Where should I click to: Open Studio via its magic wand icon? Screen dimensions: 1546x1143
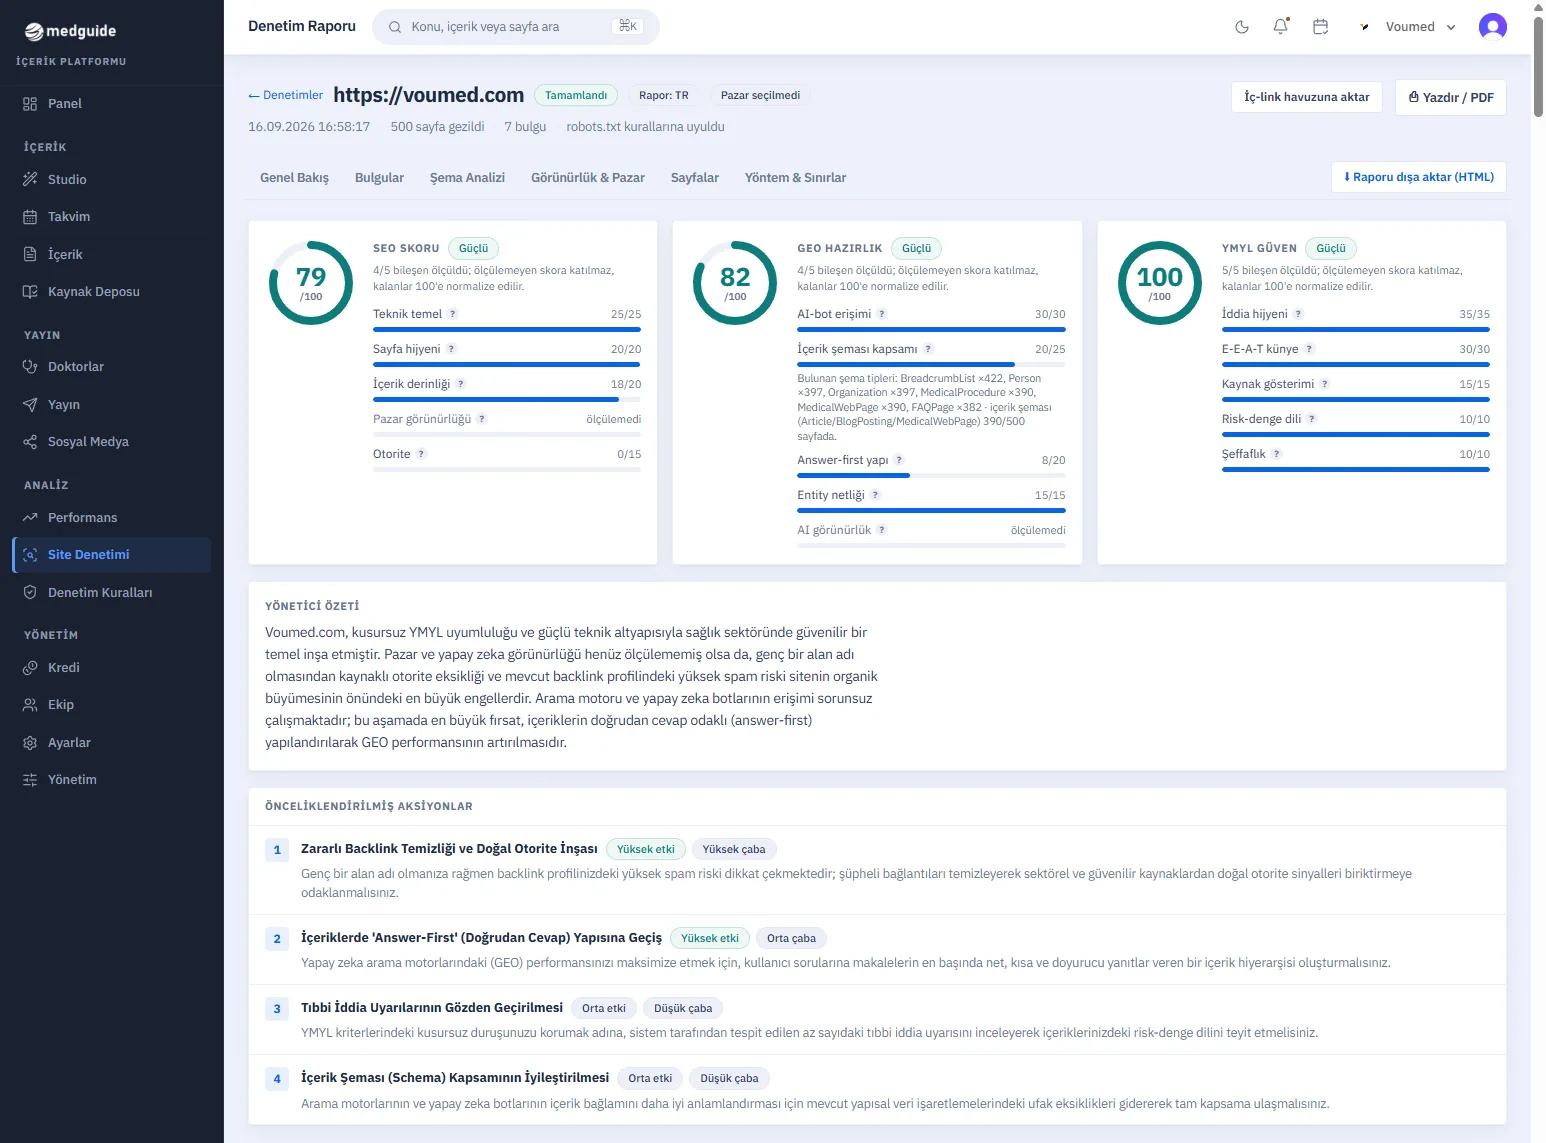click(x=30, y=179)
